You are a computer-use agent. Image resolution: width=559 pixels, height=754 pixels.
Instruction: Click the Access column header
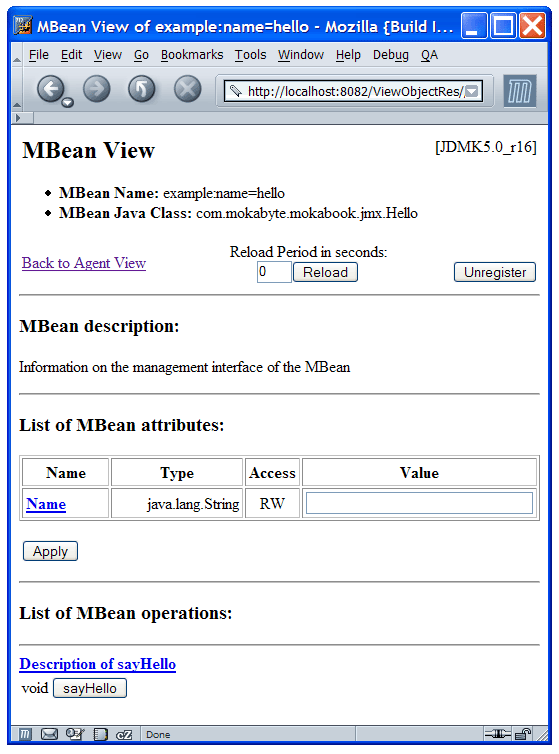click(272, 473)
